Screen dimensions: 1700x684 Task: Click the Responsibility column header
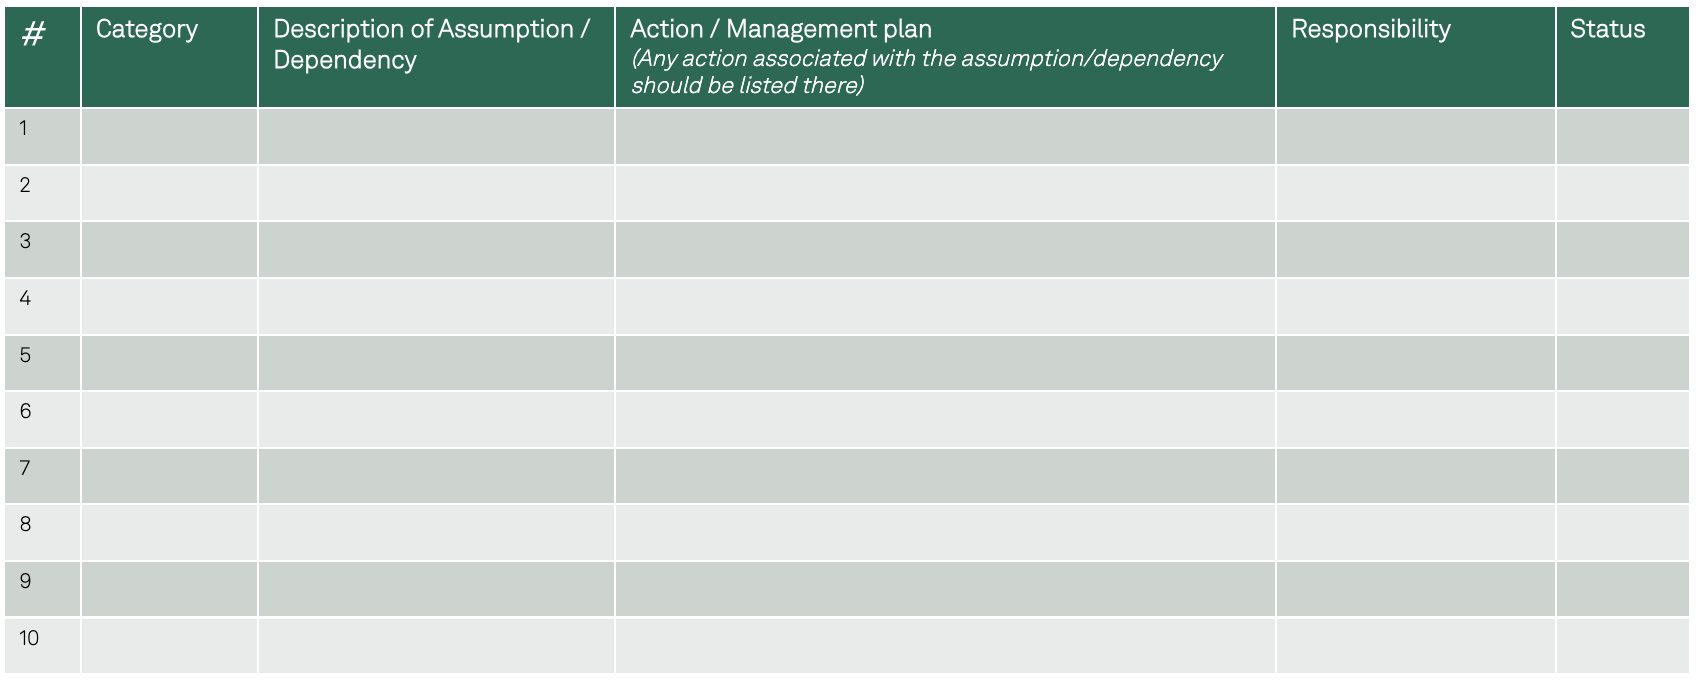1415,56
